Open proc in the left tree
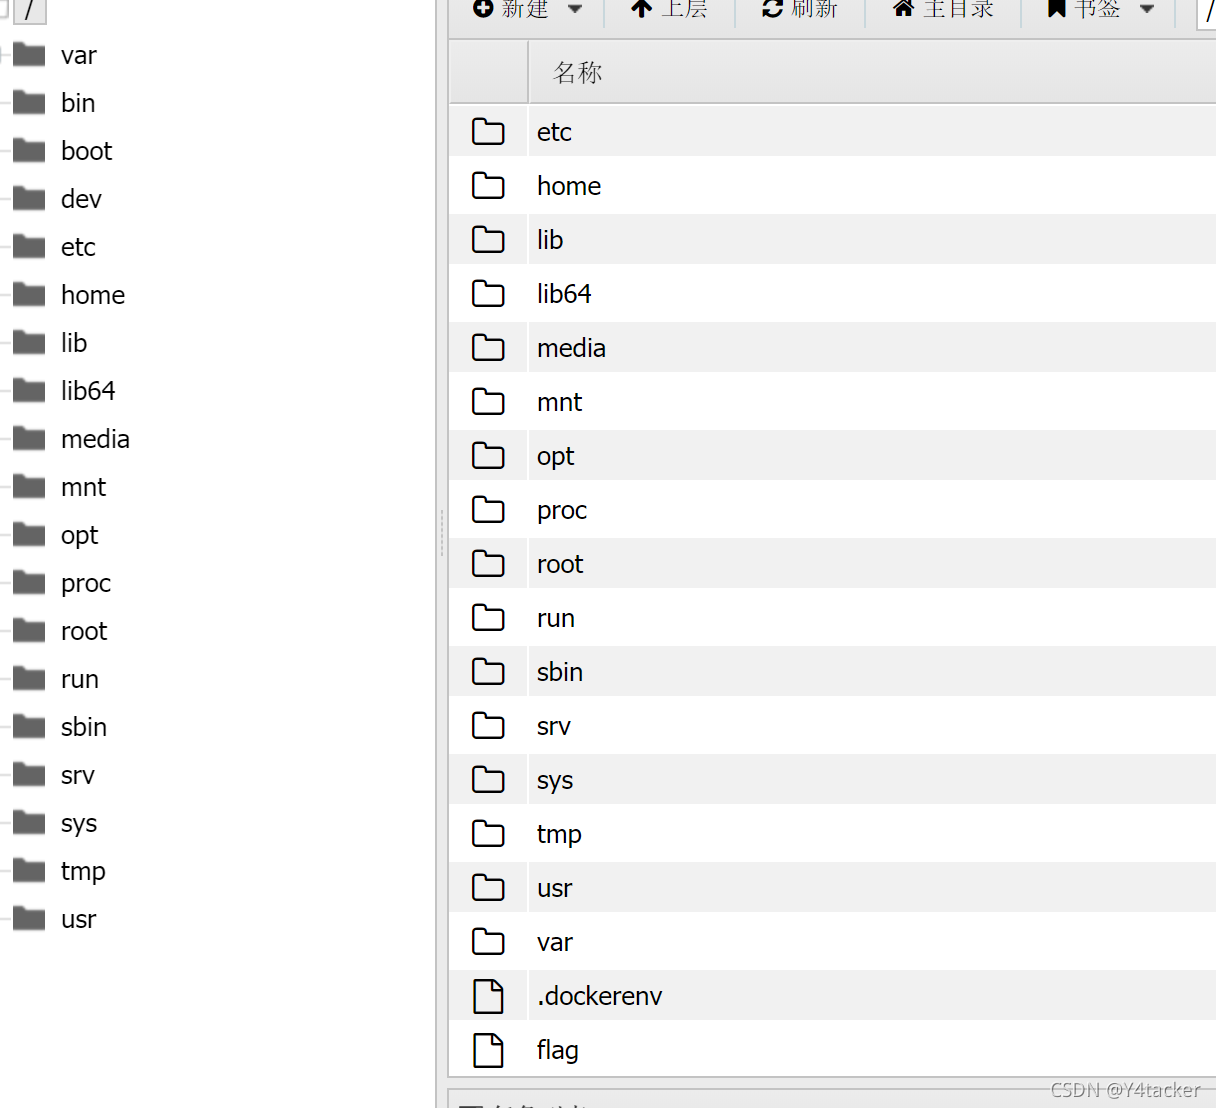Viewport: 1216px width, 1108px height. [x=86, y=583]
